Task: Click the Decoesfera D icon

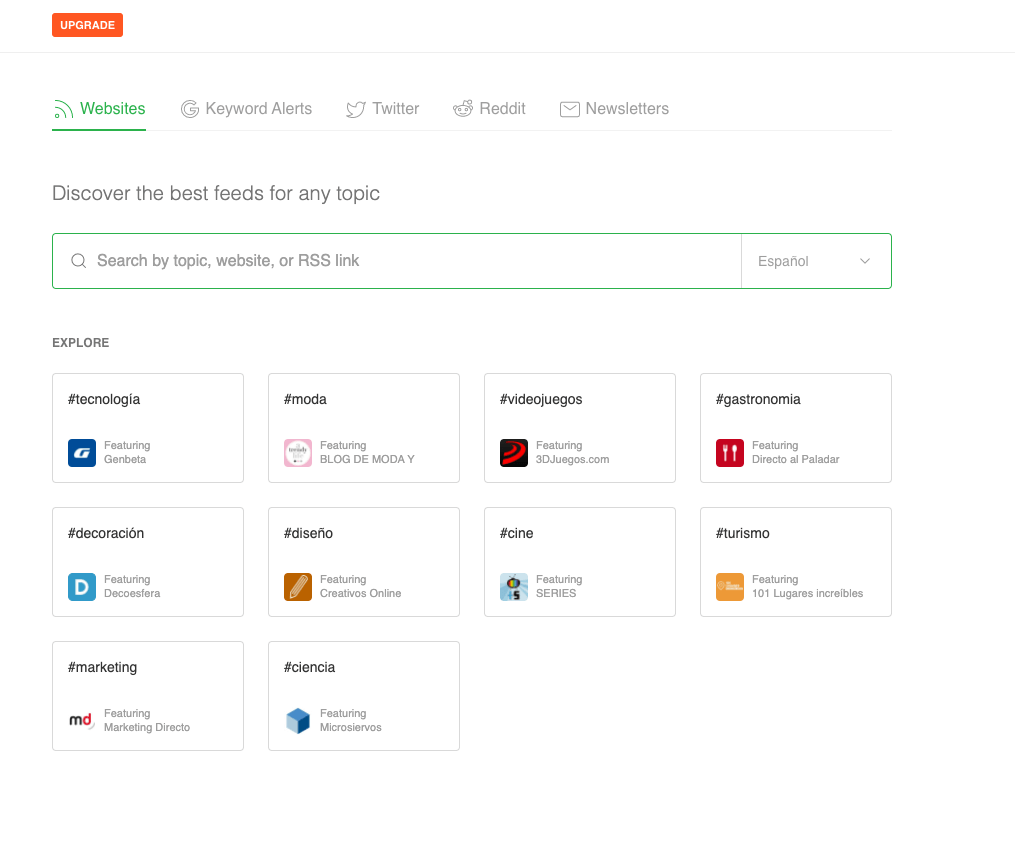Action: click(x=82, y=586)
